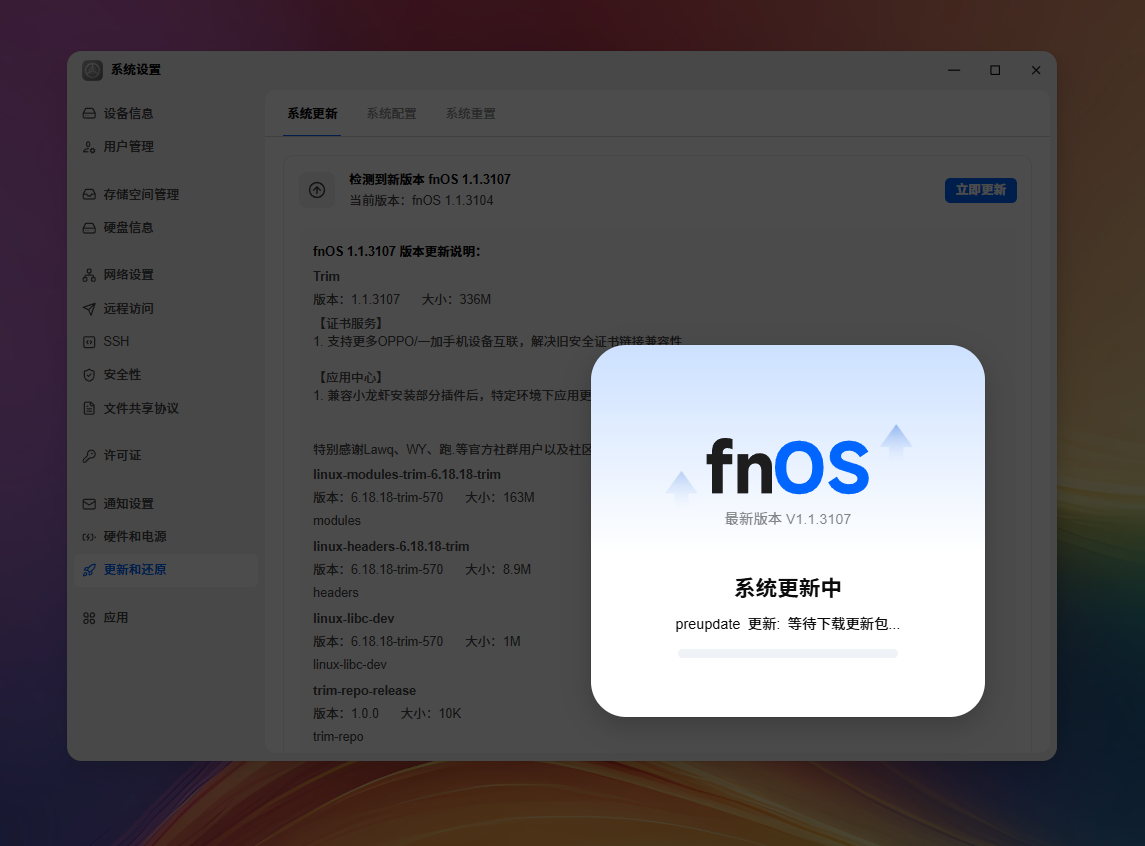The height and width of the screenshot is (846, 1145).
Task: Switch to the 系统更新 tab
Action: tap(312, 114)
